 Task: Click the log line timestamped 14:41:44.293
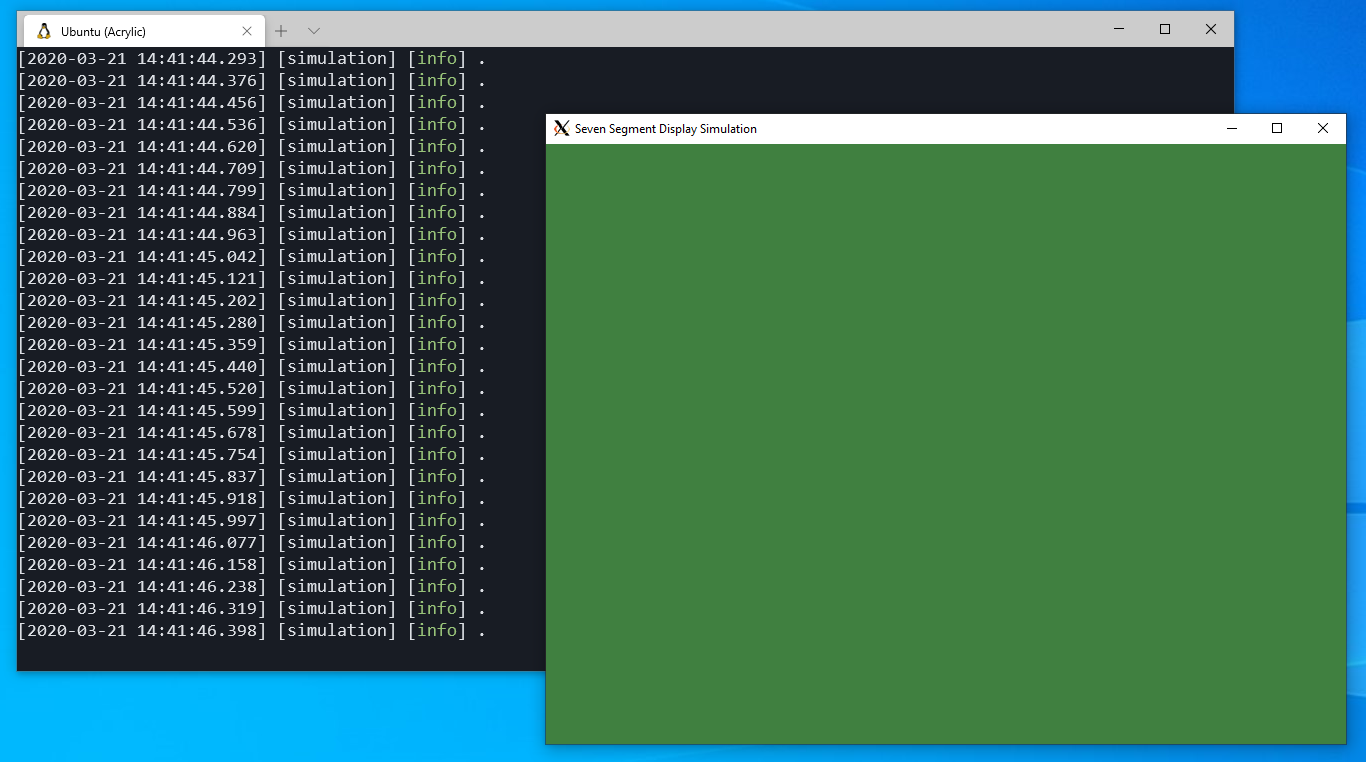coord(253,58)
